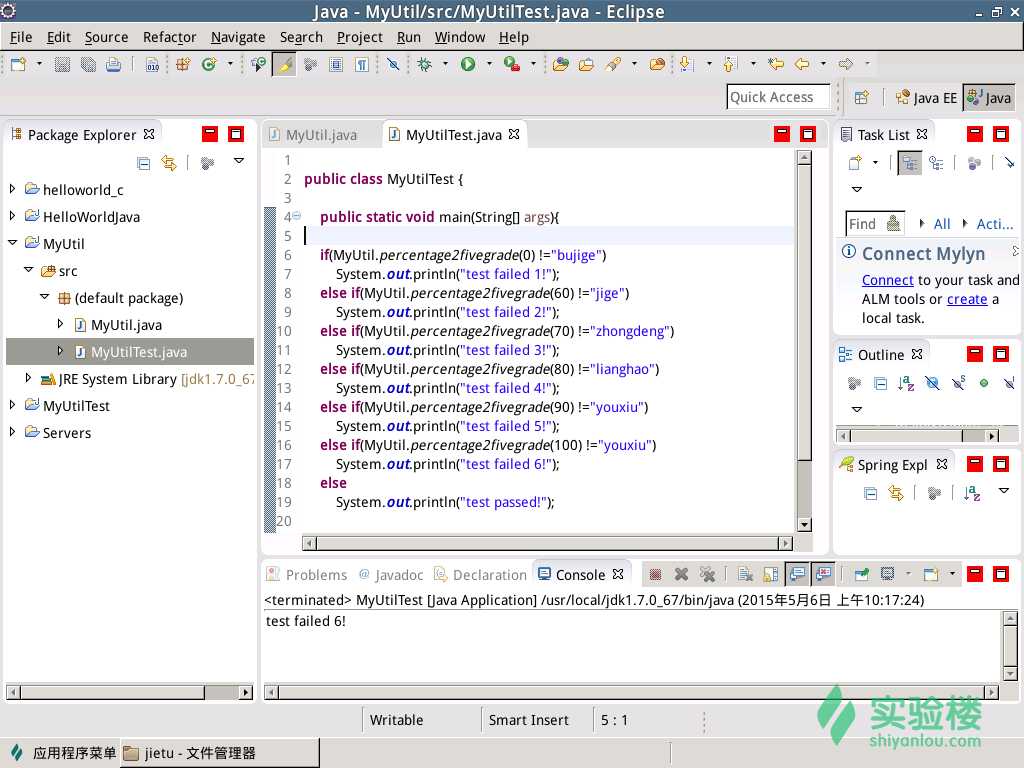The width and height of the screenshot is (1024, 768).
Task: Click the Find field in Task List
Action: tap(875, 224)
